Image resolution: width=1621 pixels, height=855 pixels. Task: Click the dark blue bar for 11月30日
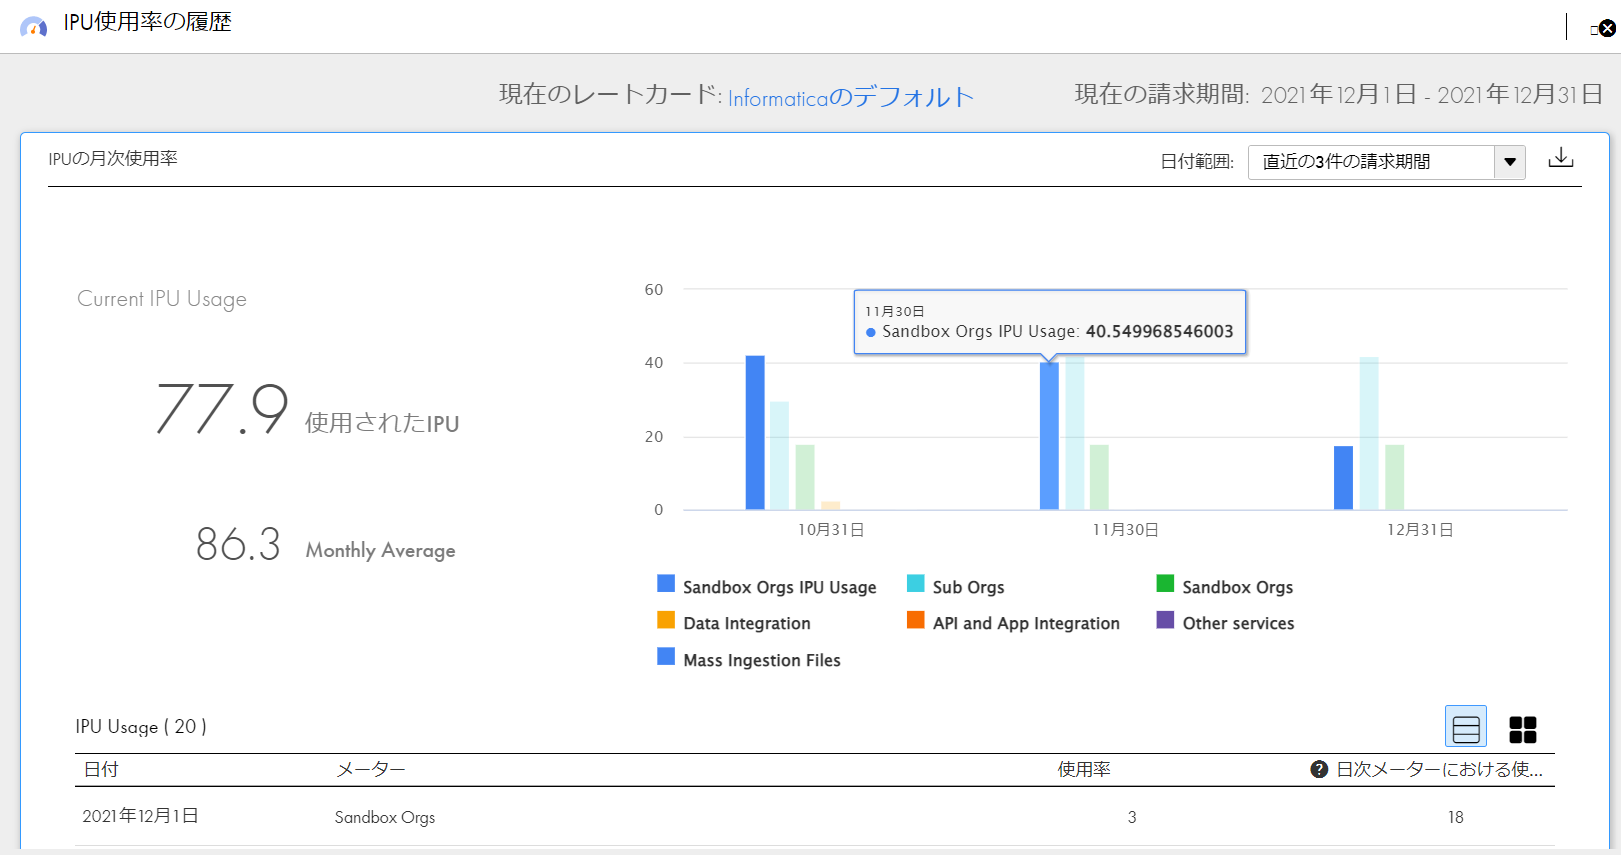(x=1049, y=436)
